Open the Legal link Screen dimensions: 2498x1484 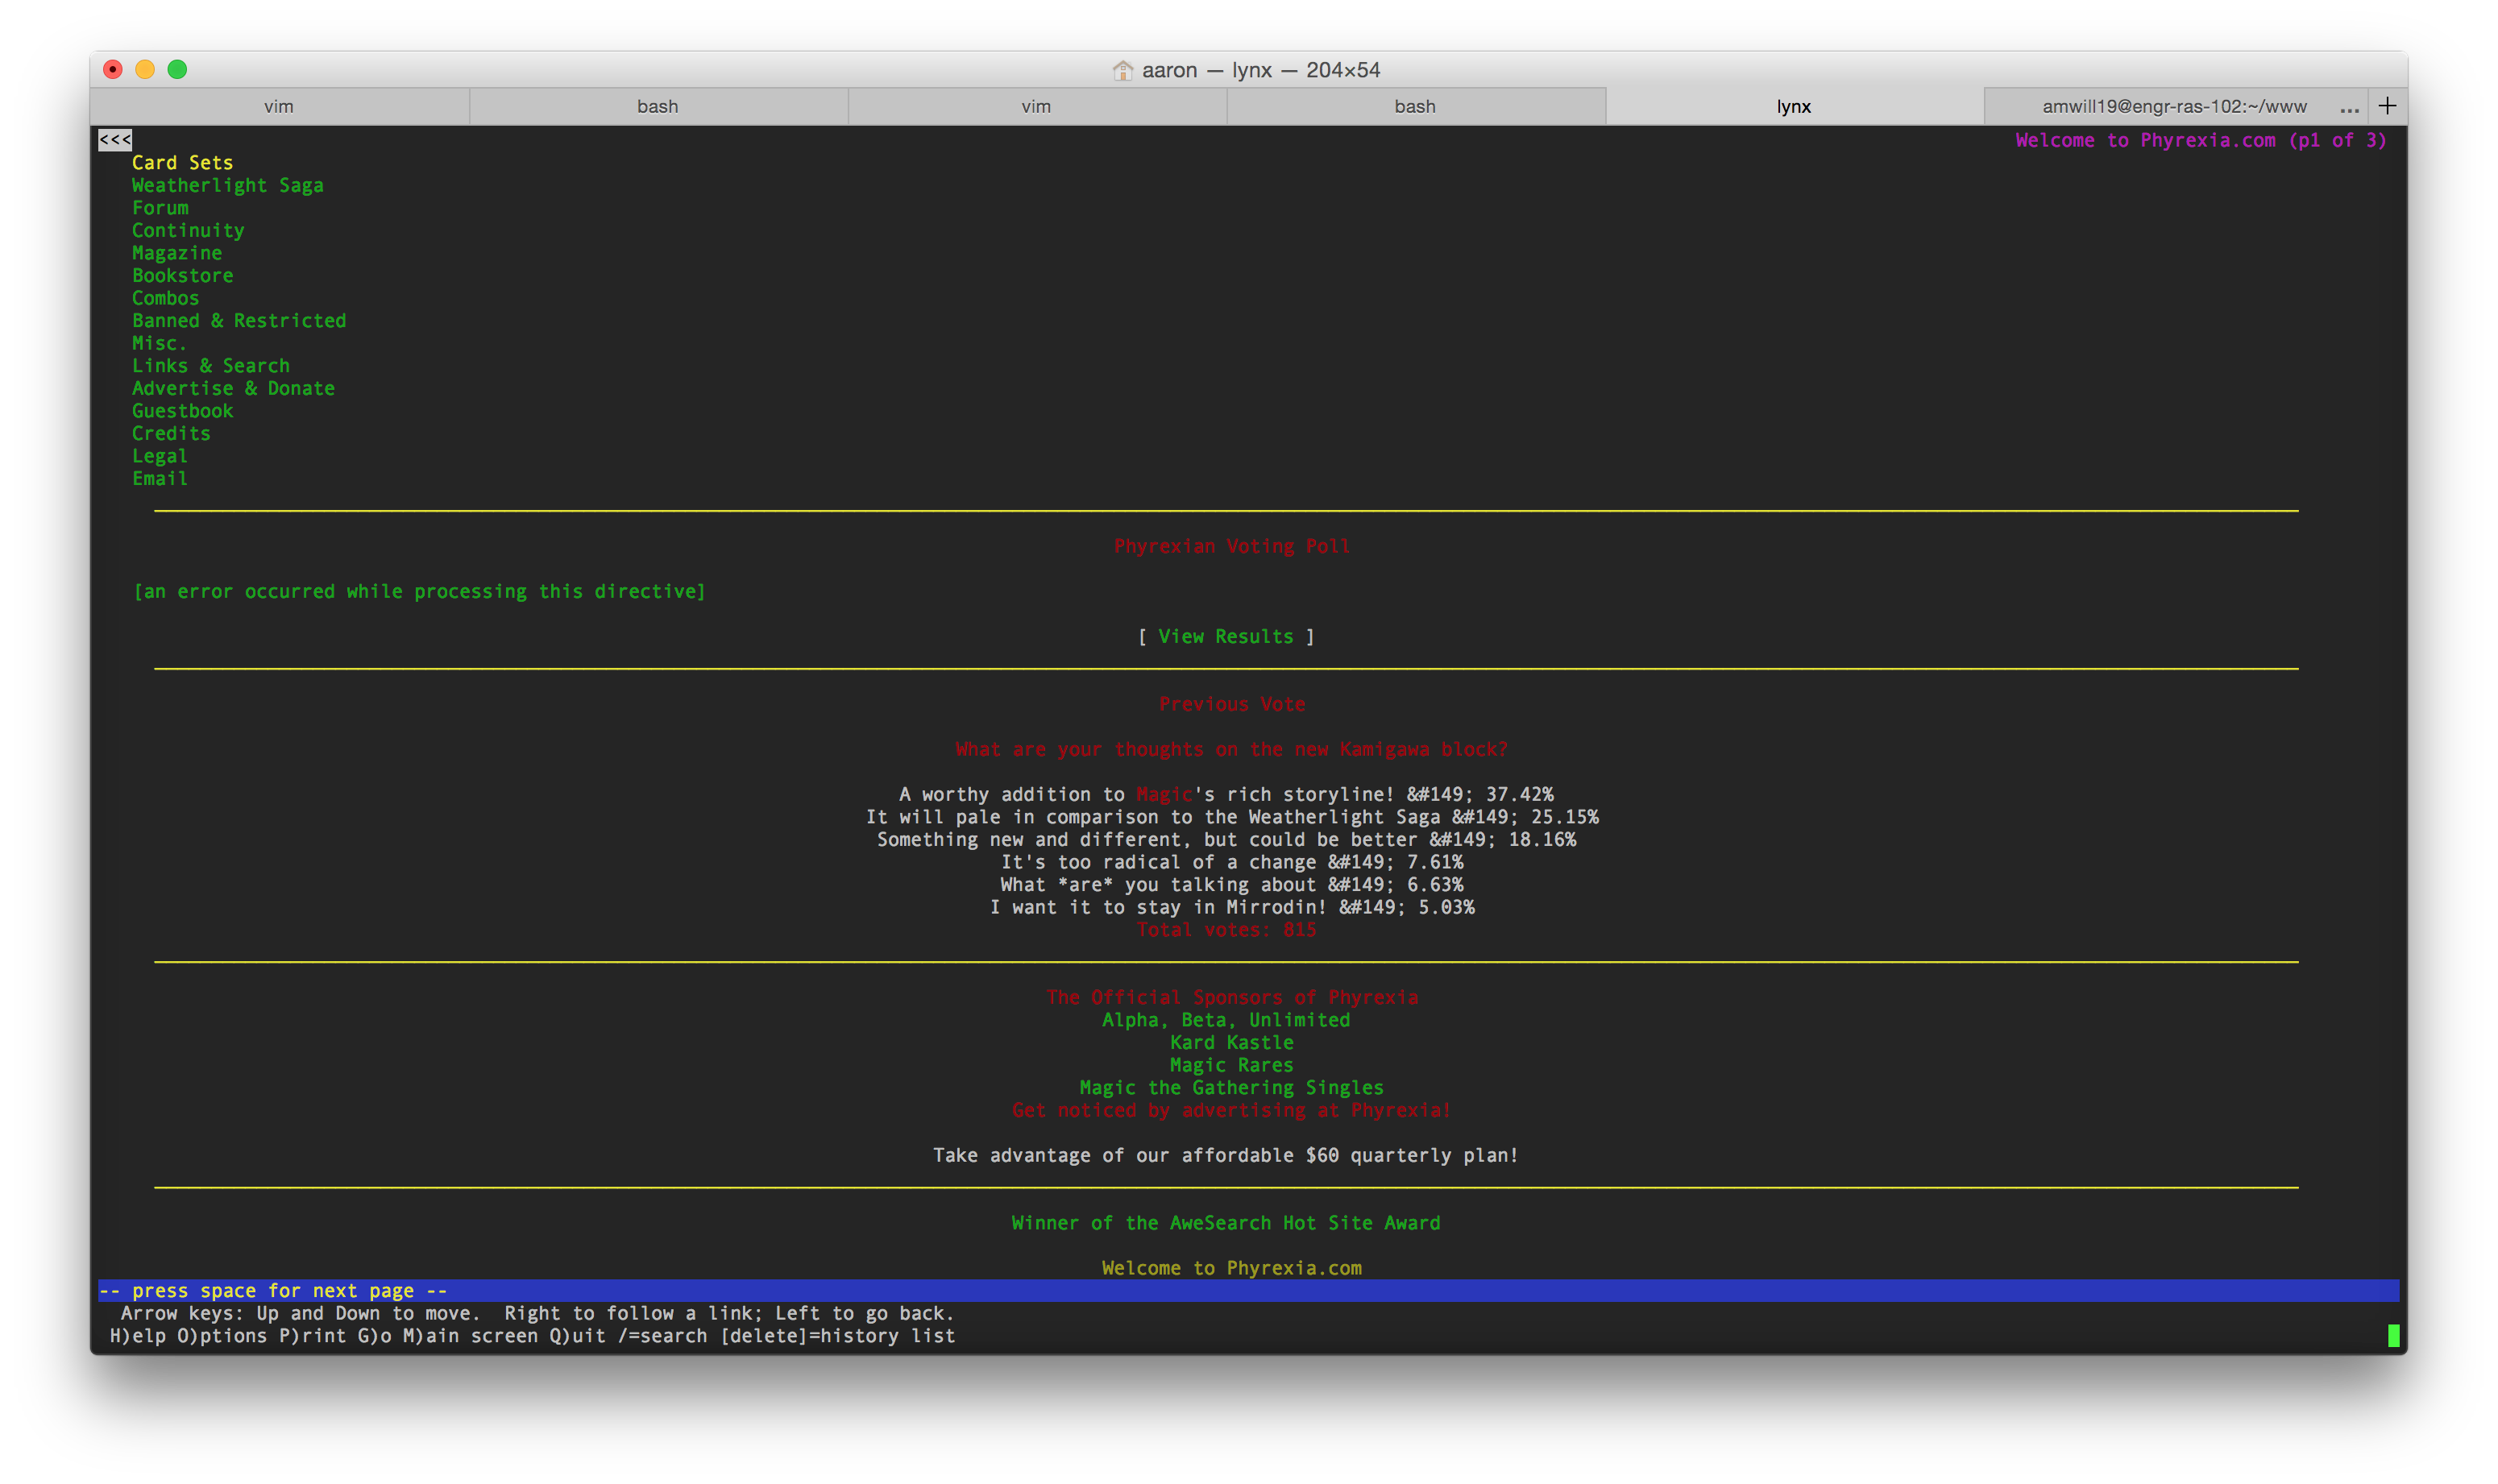tap(160, 456)
